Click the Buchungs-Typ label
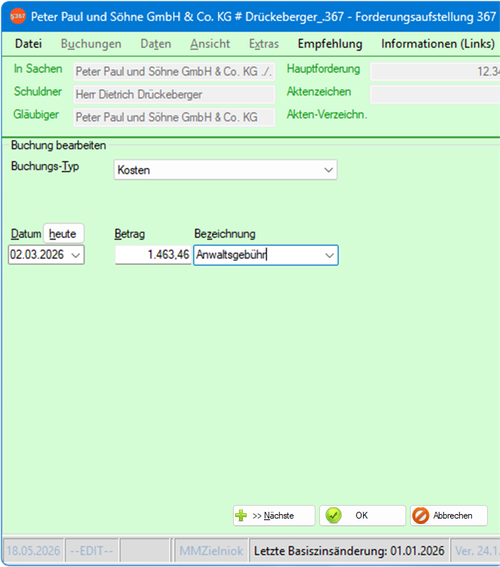The width and height of the screenshot is (500, 567). [x=45, y=166]
